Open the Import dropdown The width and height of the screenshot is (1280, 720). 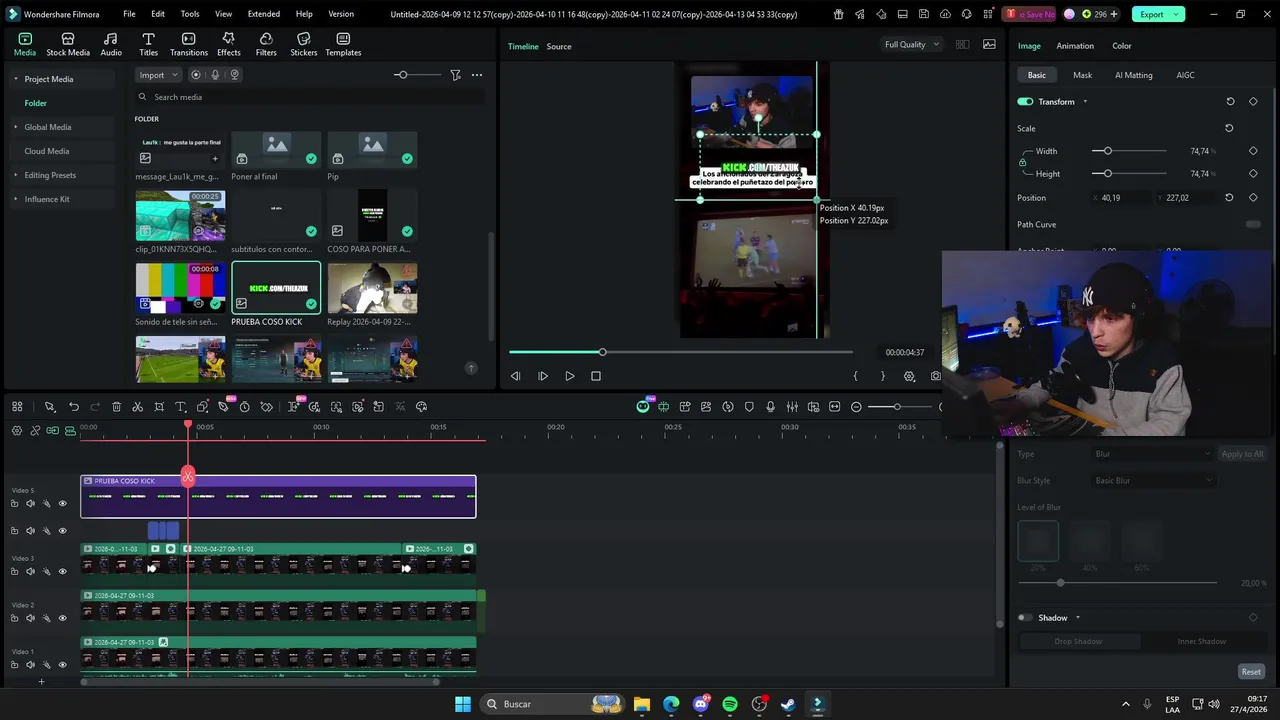158,75
